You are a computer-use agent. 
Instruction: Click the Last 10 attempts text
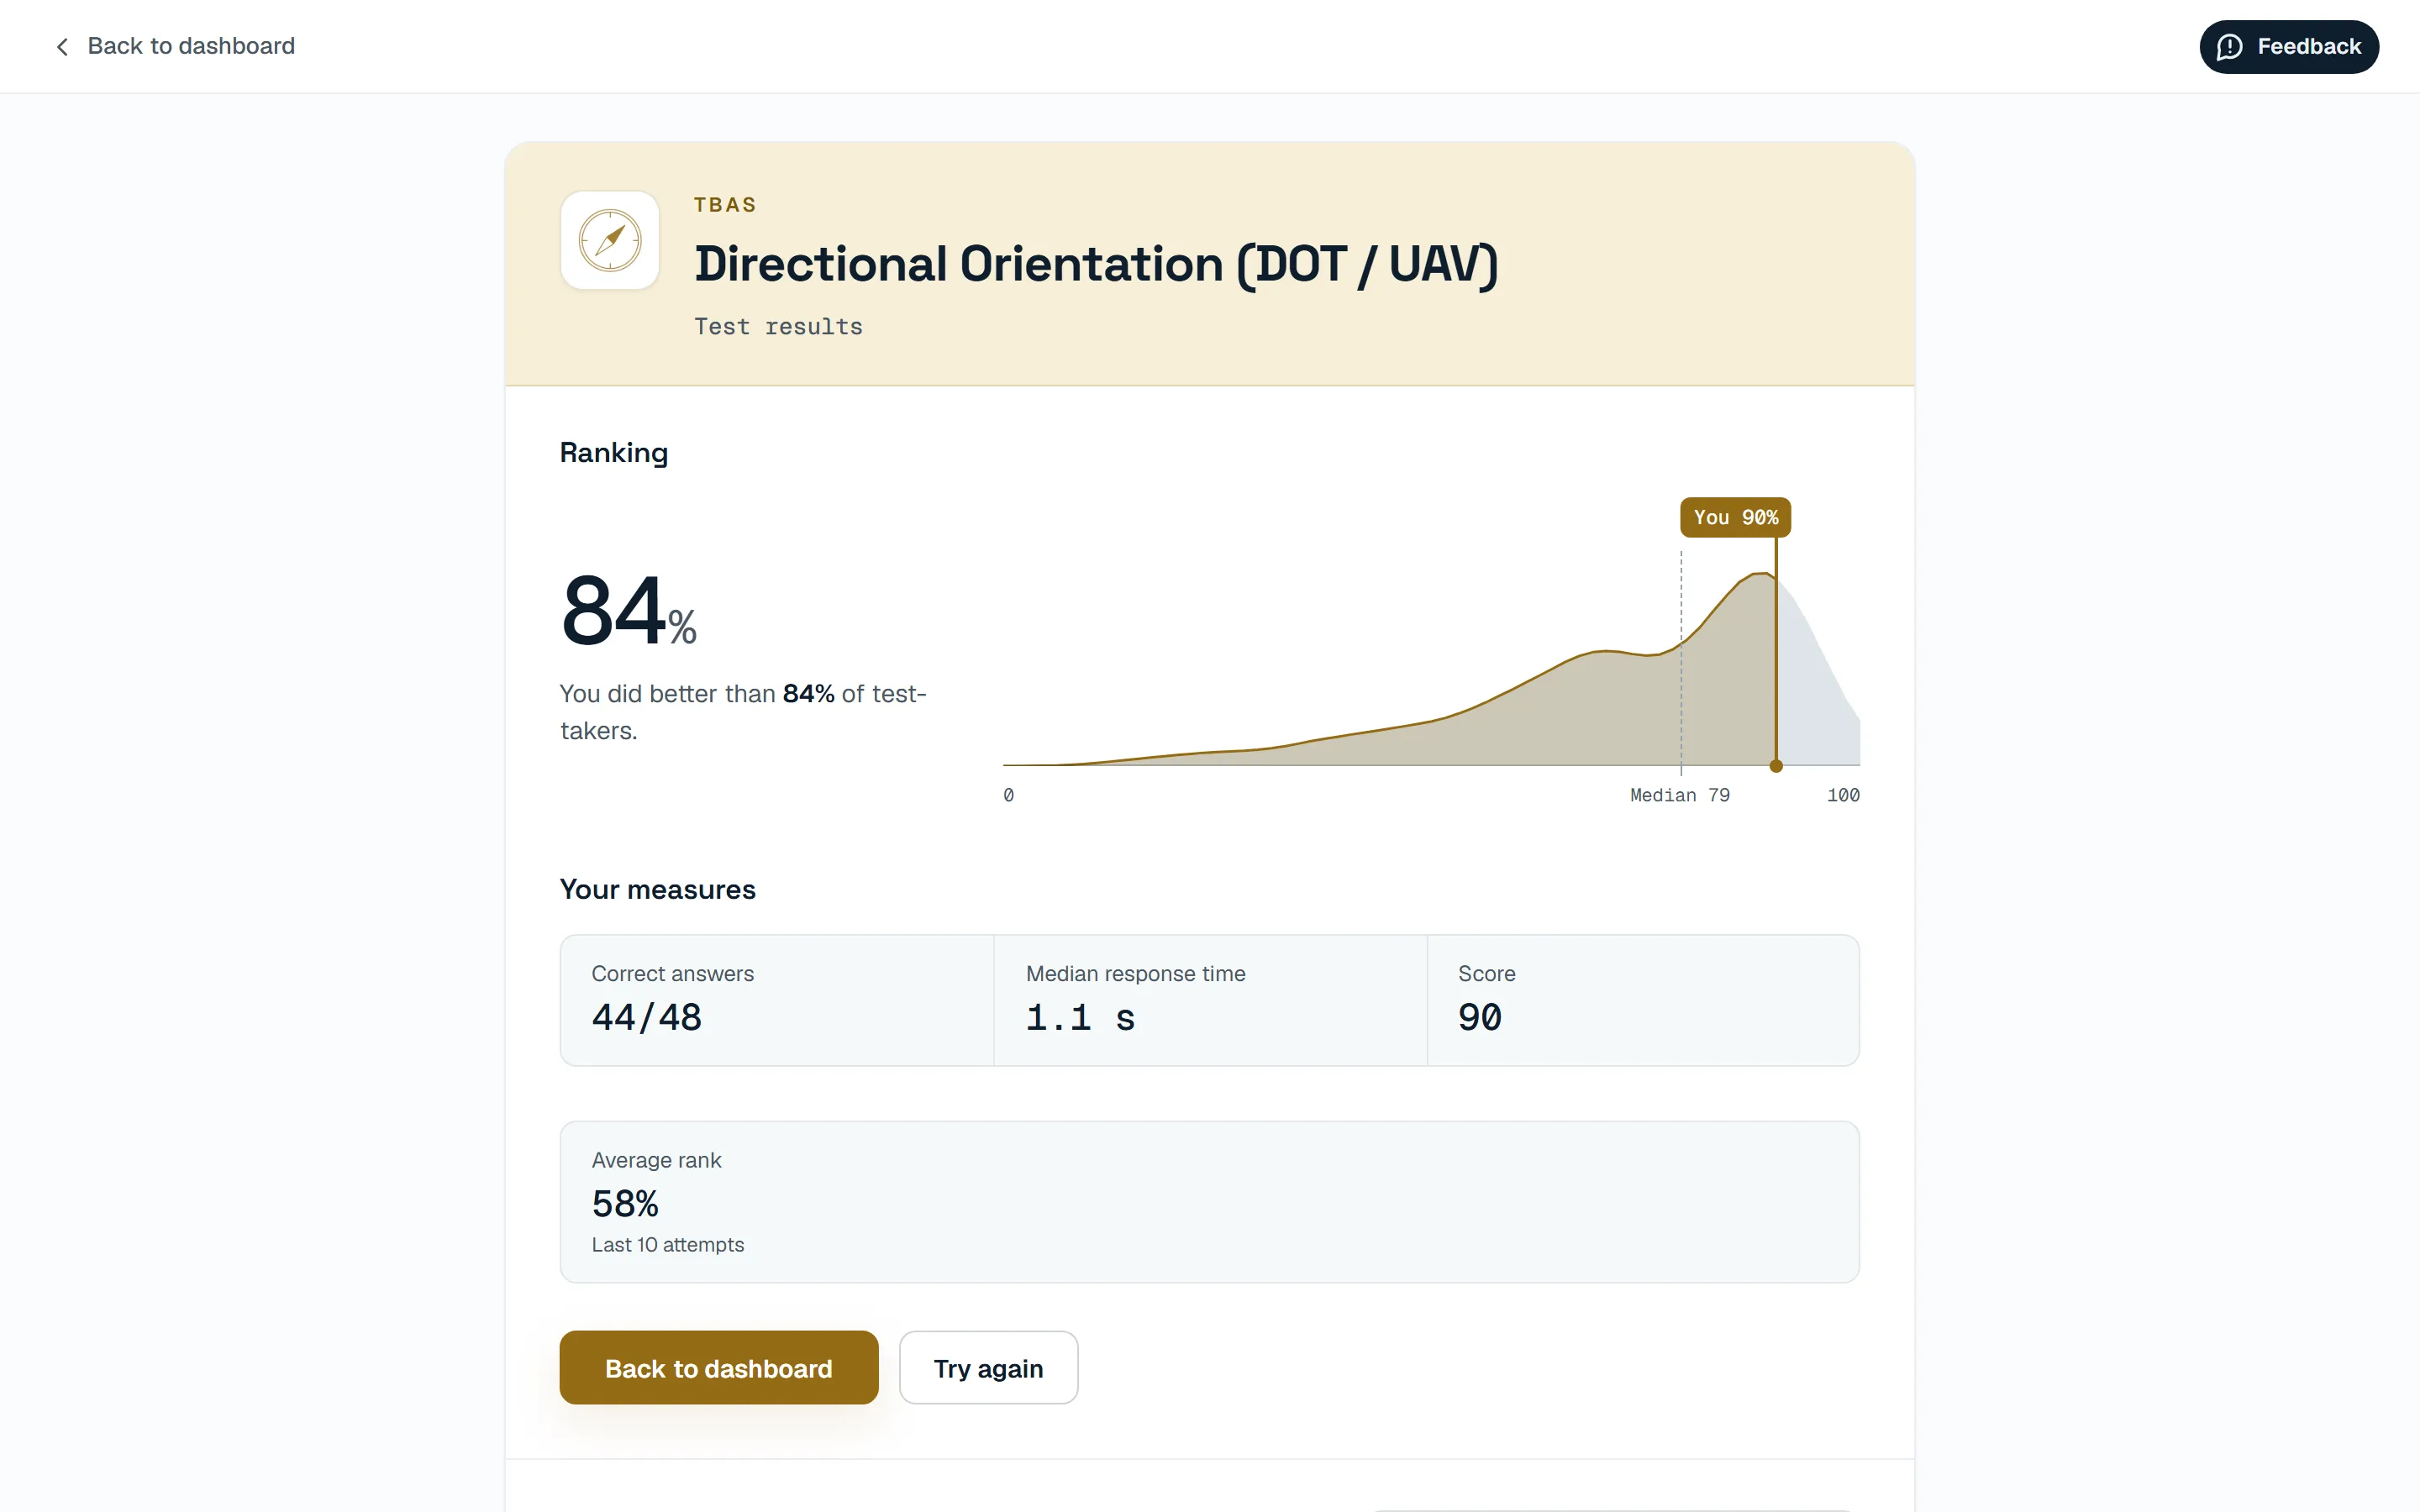(x=668, y=1244)
